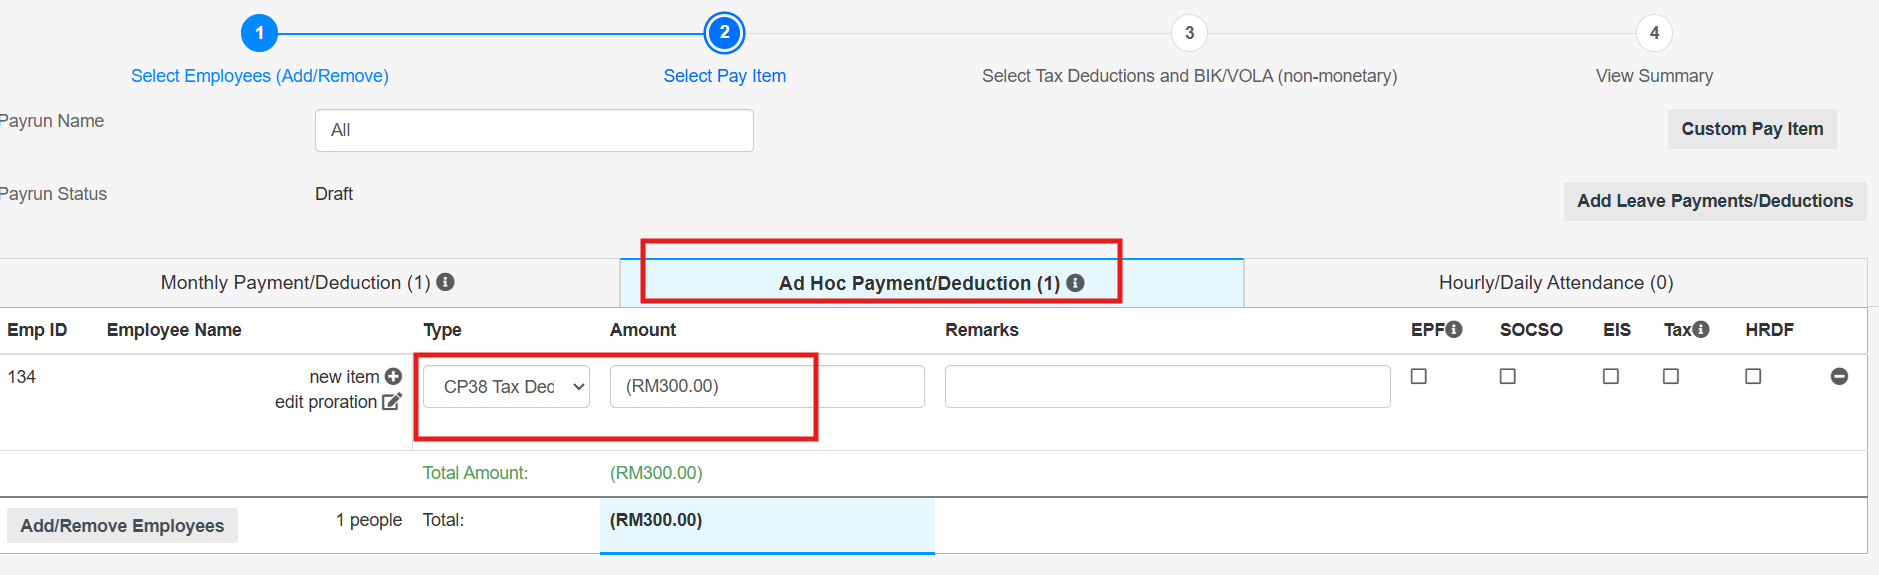The height and width of the screenshot is (575, 1879).
Task: Click Add Leave Payments/Deductions button
Action: (1715, 201)
